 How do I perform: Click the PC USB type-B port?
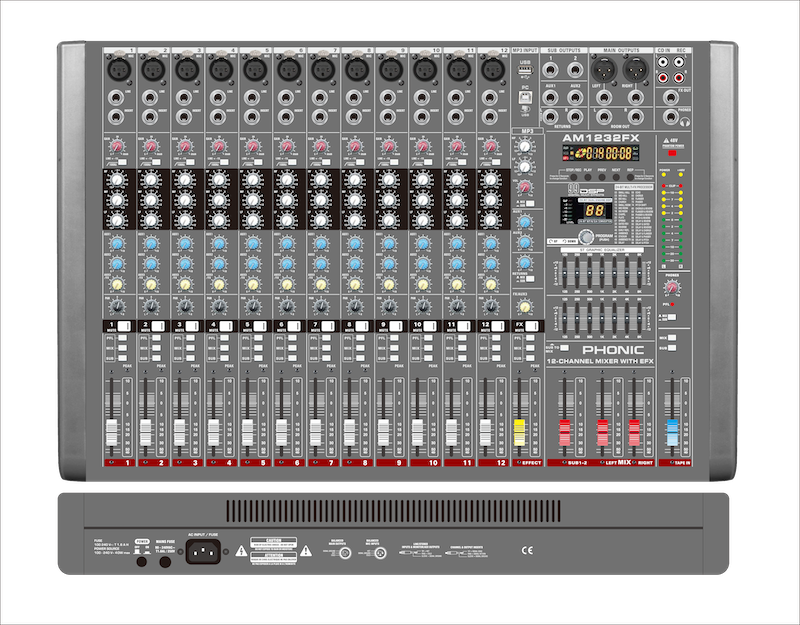[525, 98]
